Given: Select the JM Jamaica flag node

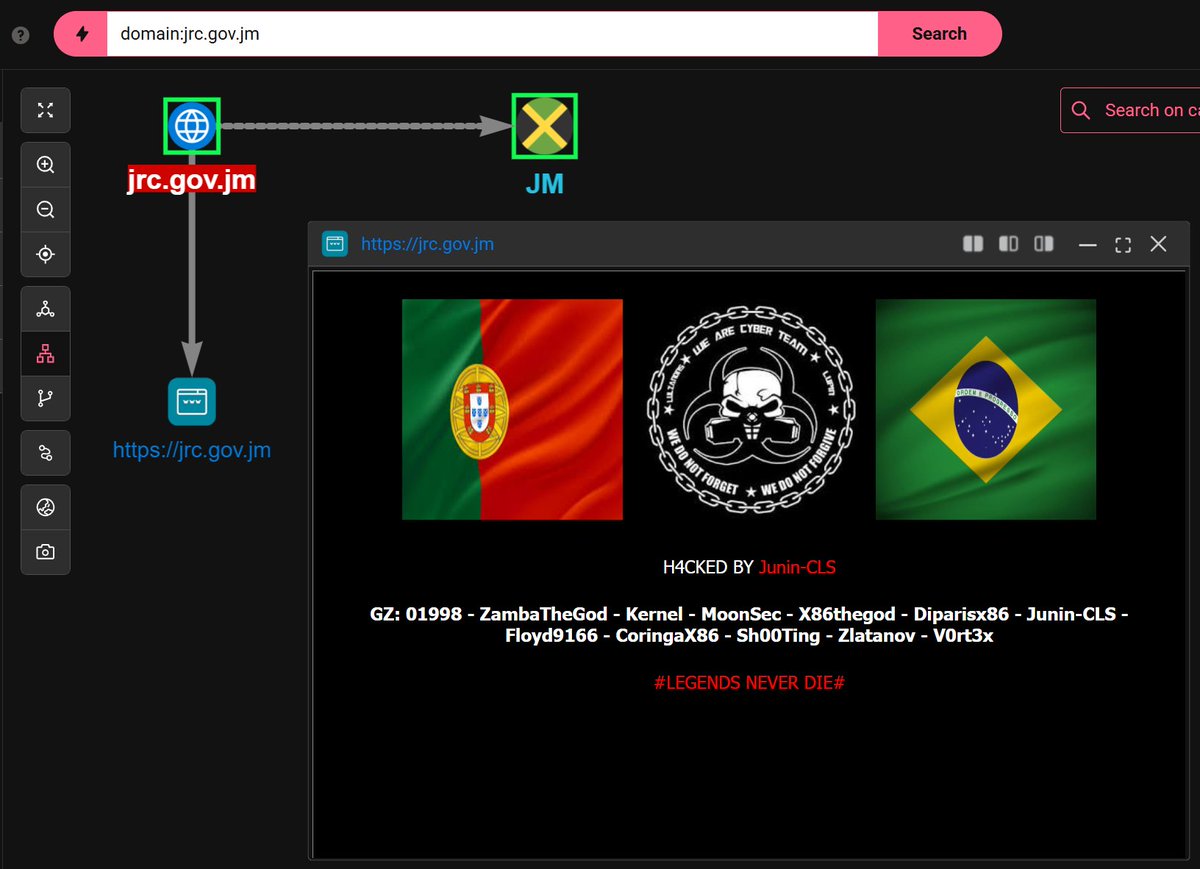Looking at the screenshot, I should pyautogui.click(x=544, y=126).
